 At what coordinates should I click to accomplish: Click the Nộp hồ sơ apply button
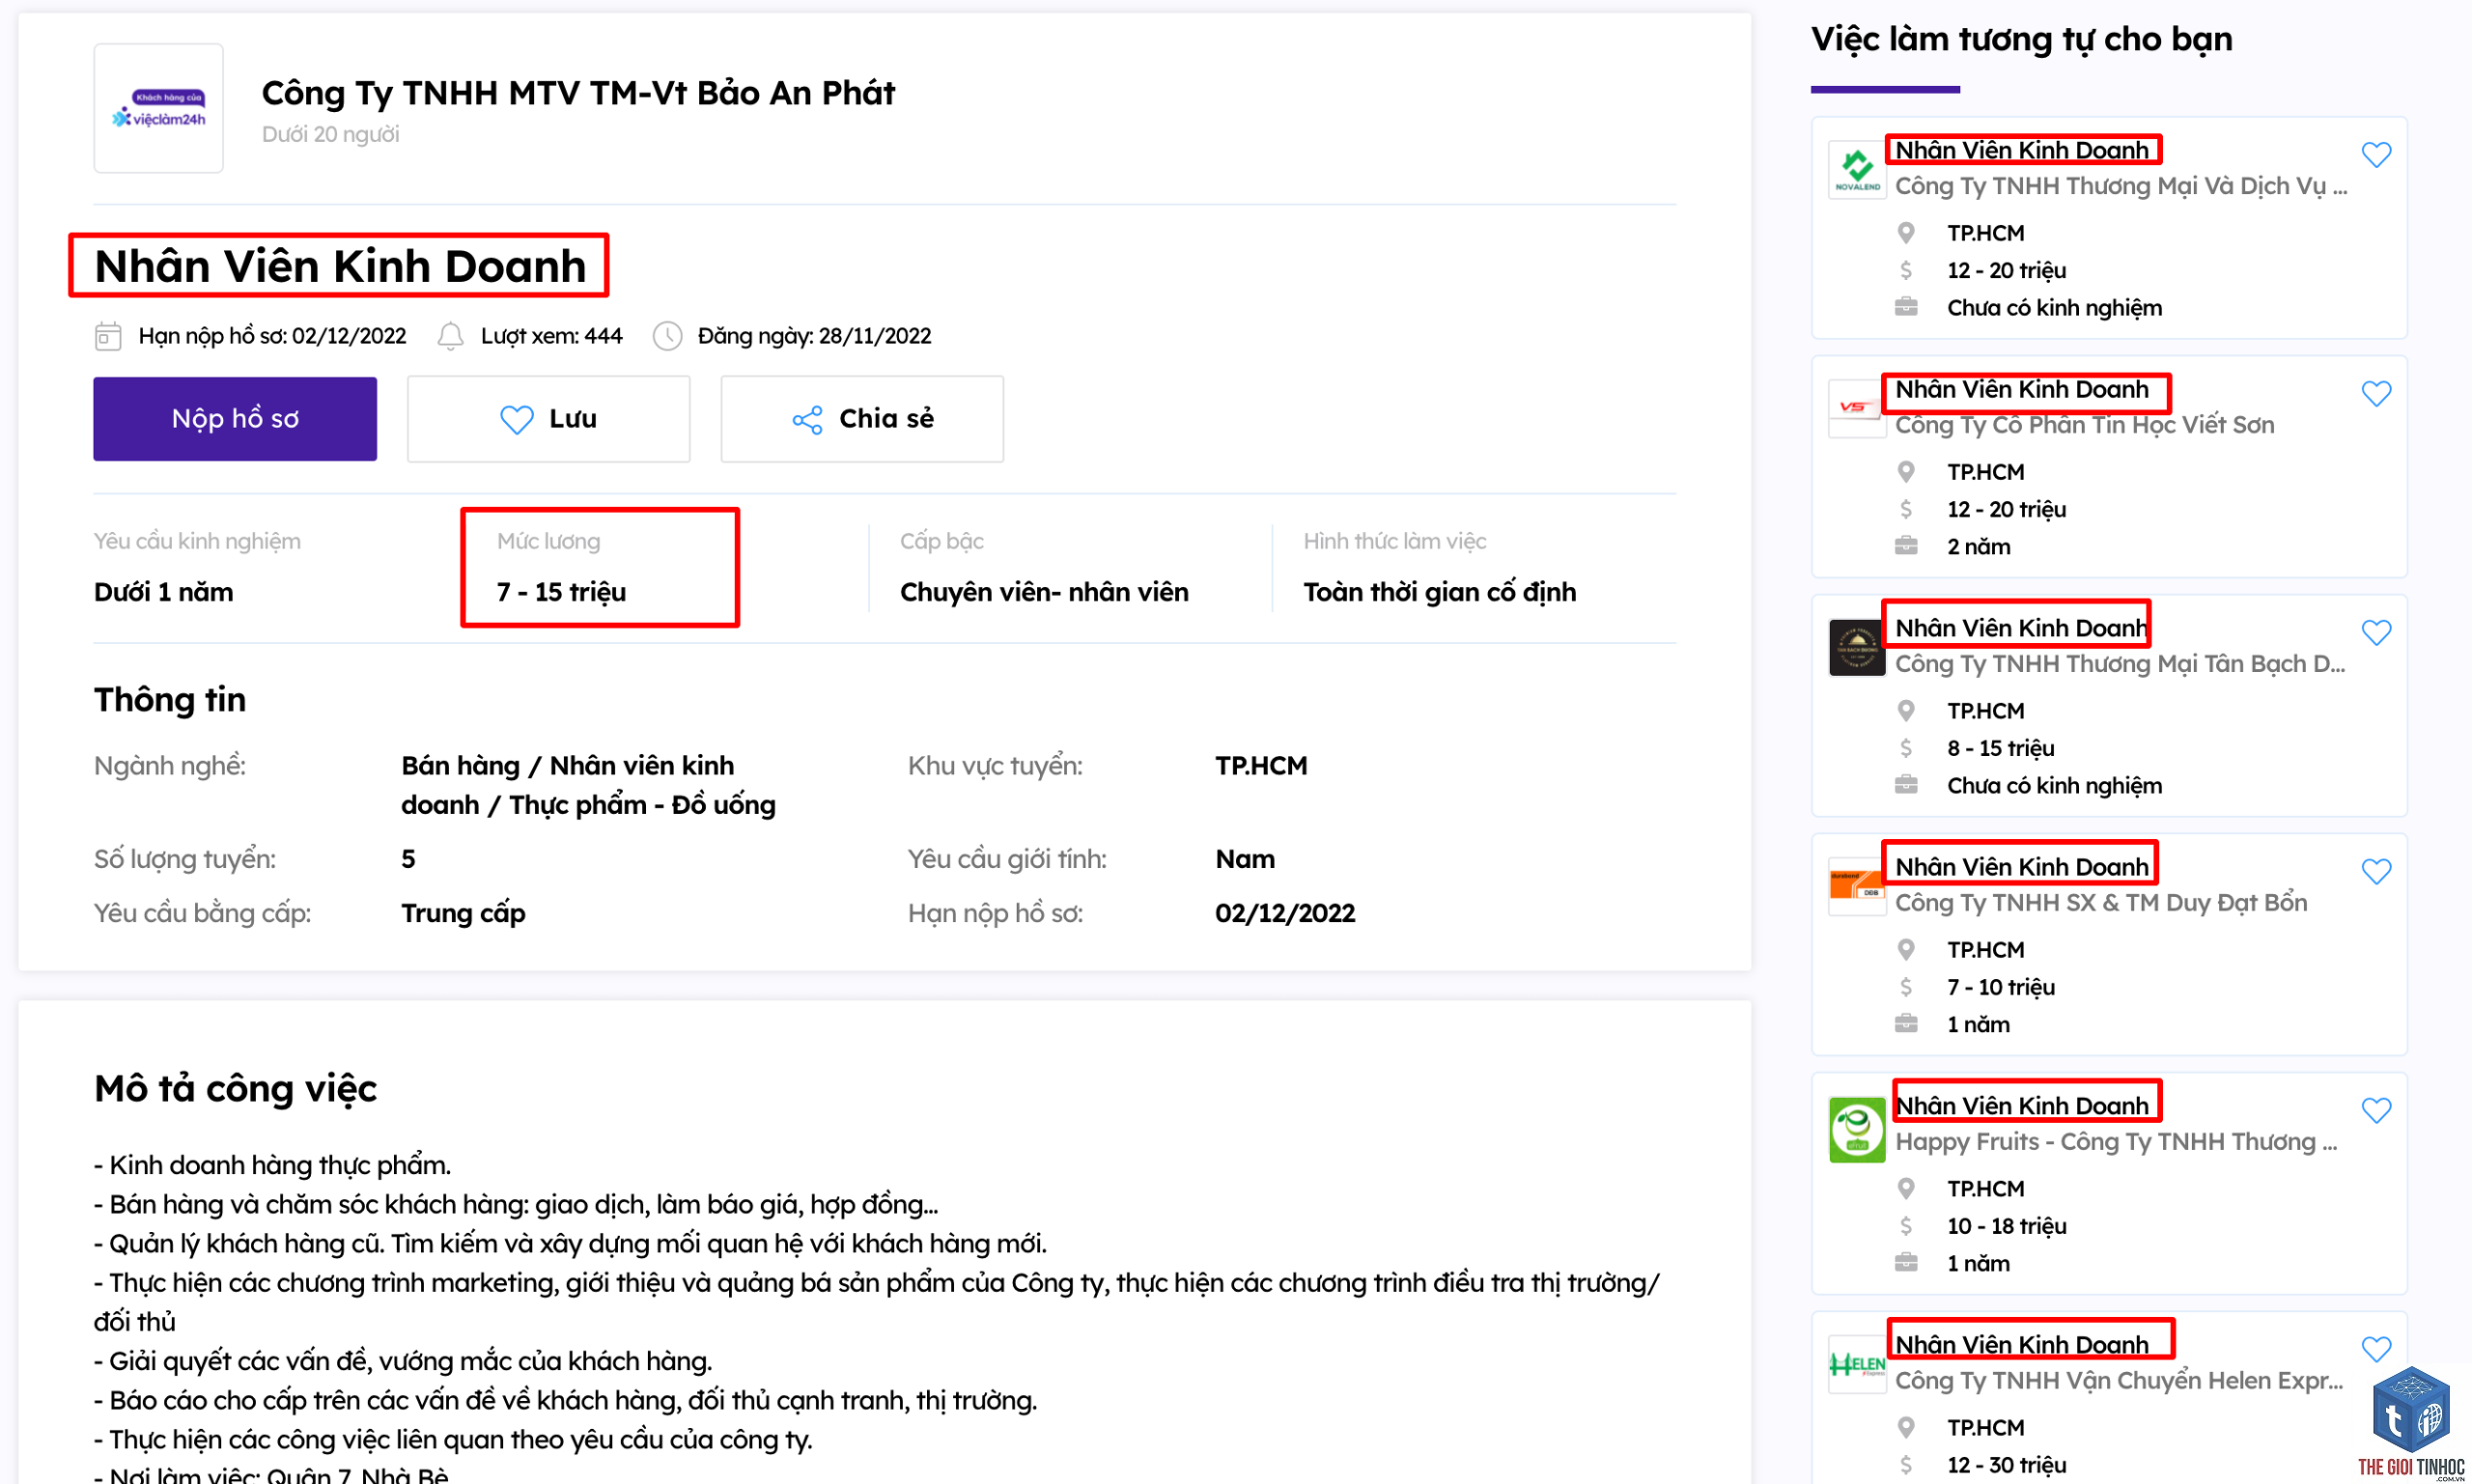pyautogui.click(x=235, y=419)
